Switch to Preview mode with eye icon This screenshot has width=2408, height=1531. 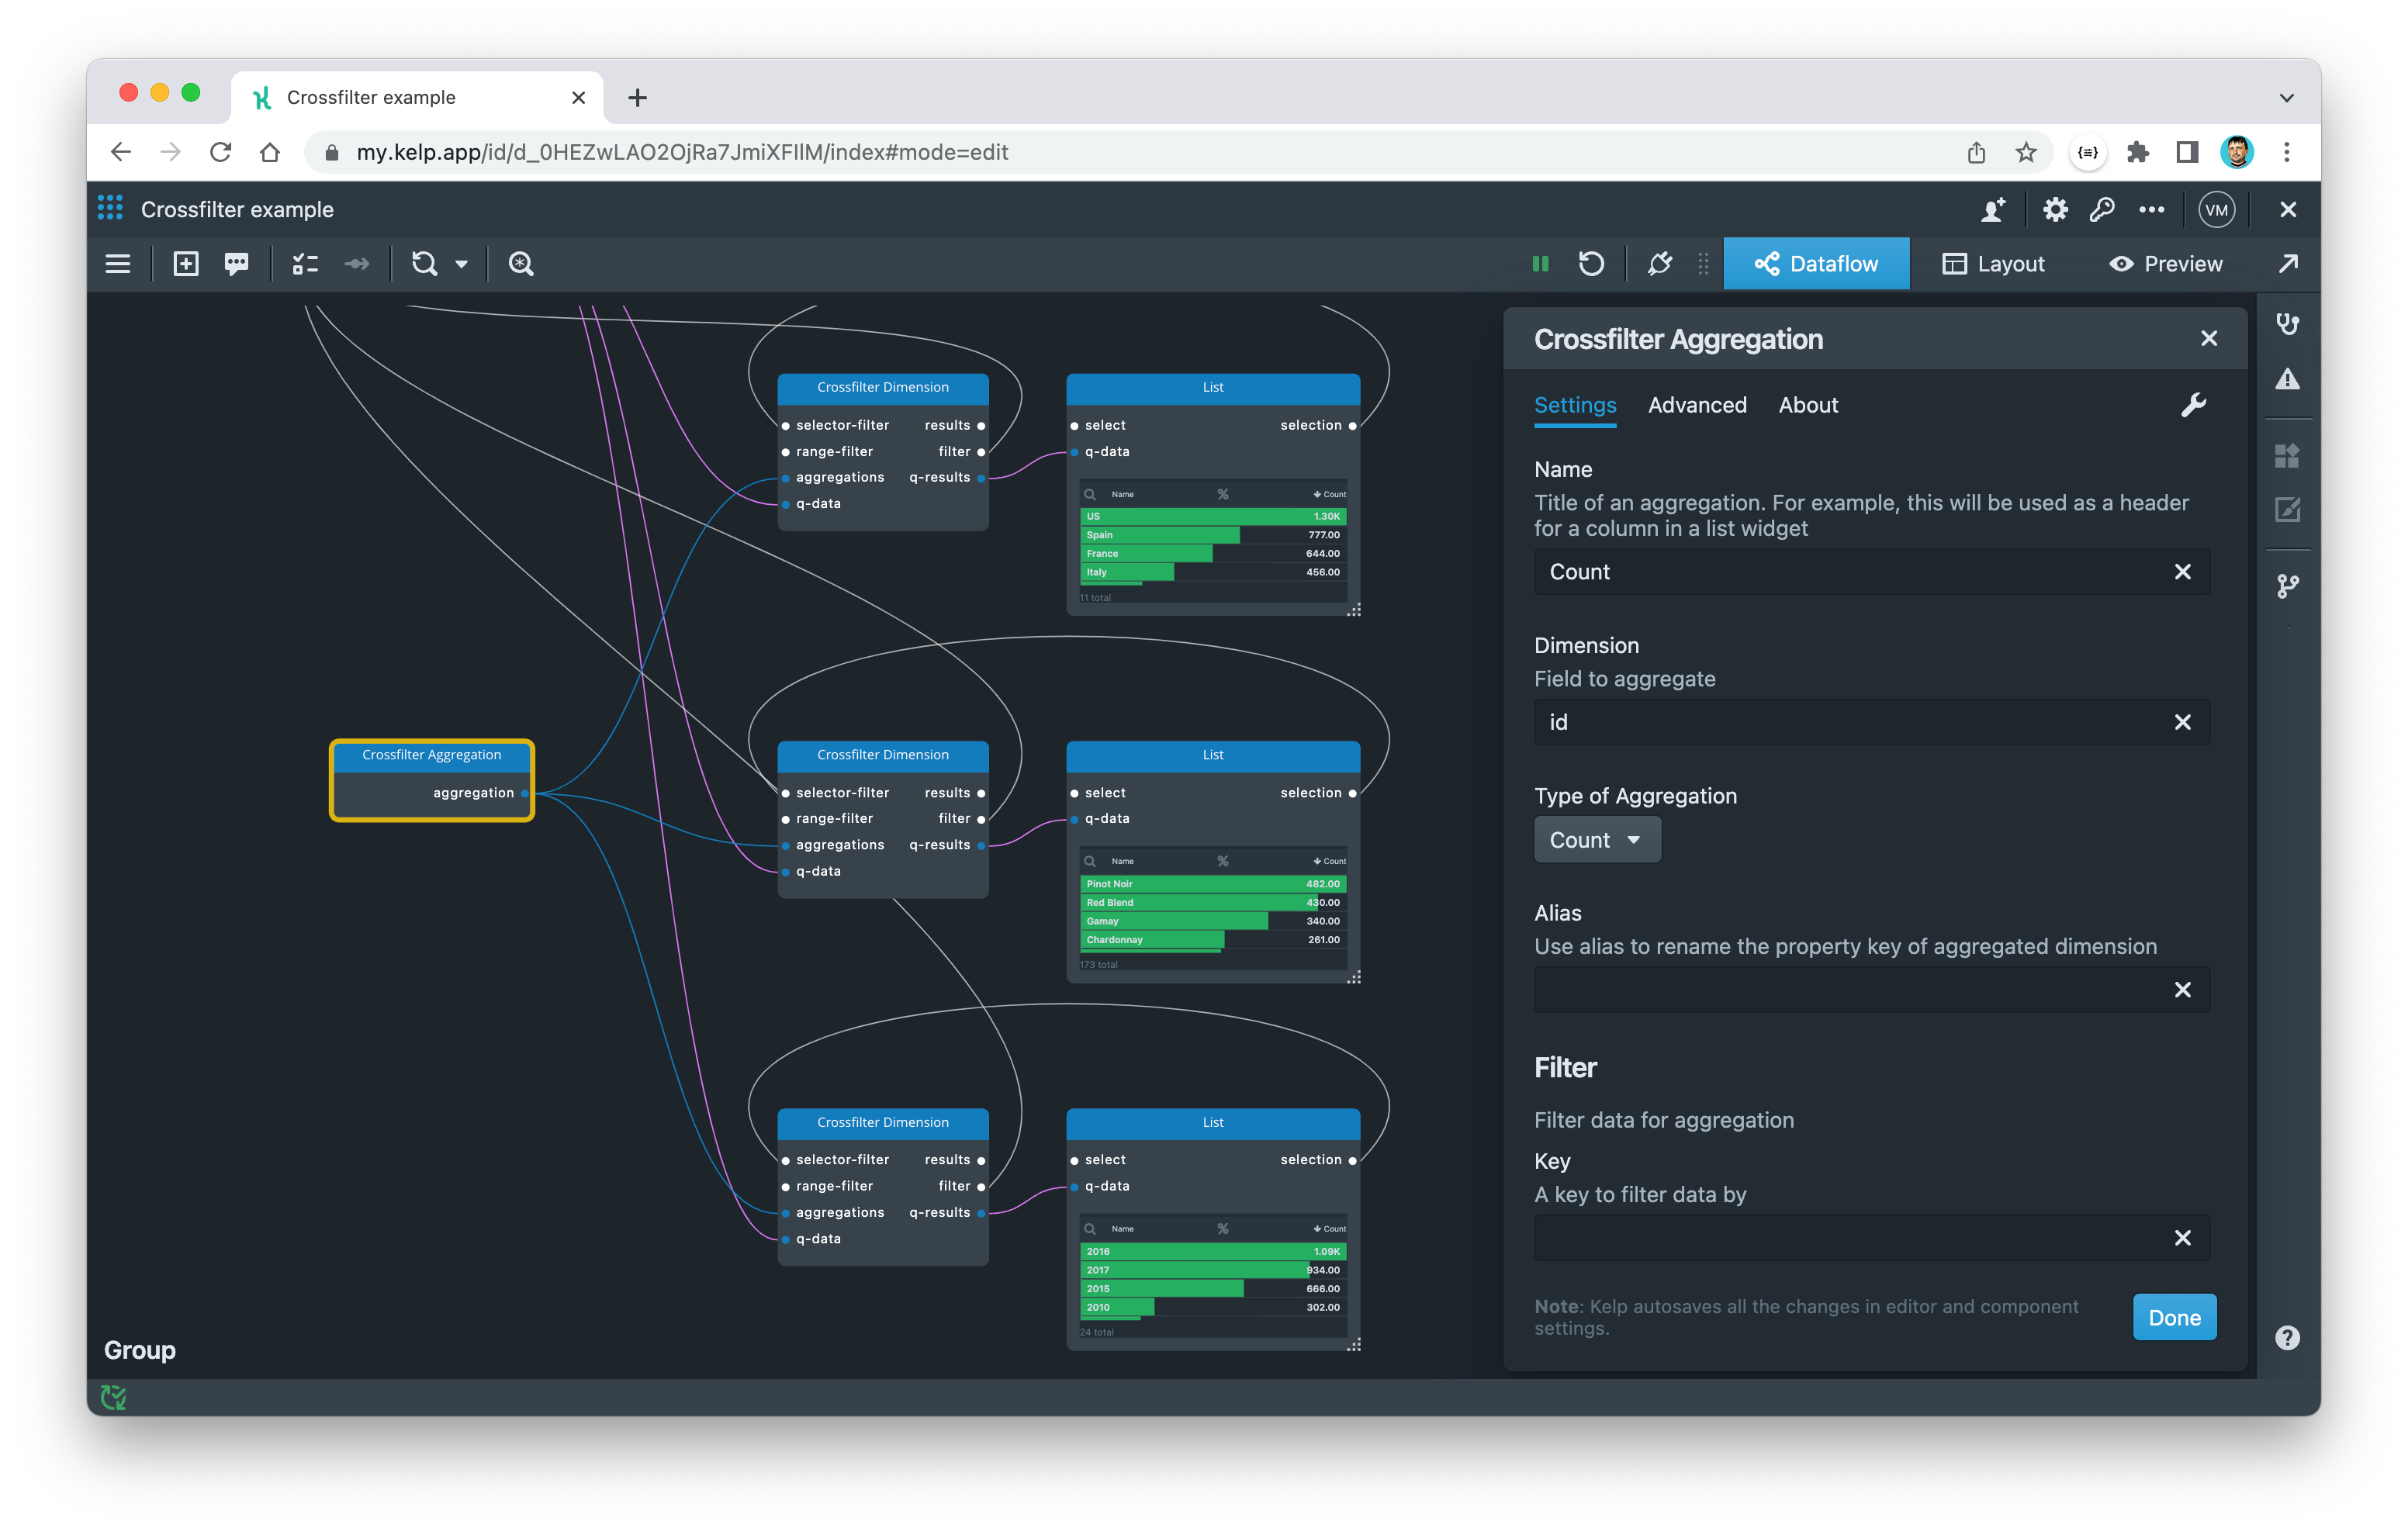[2166, 264]
